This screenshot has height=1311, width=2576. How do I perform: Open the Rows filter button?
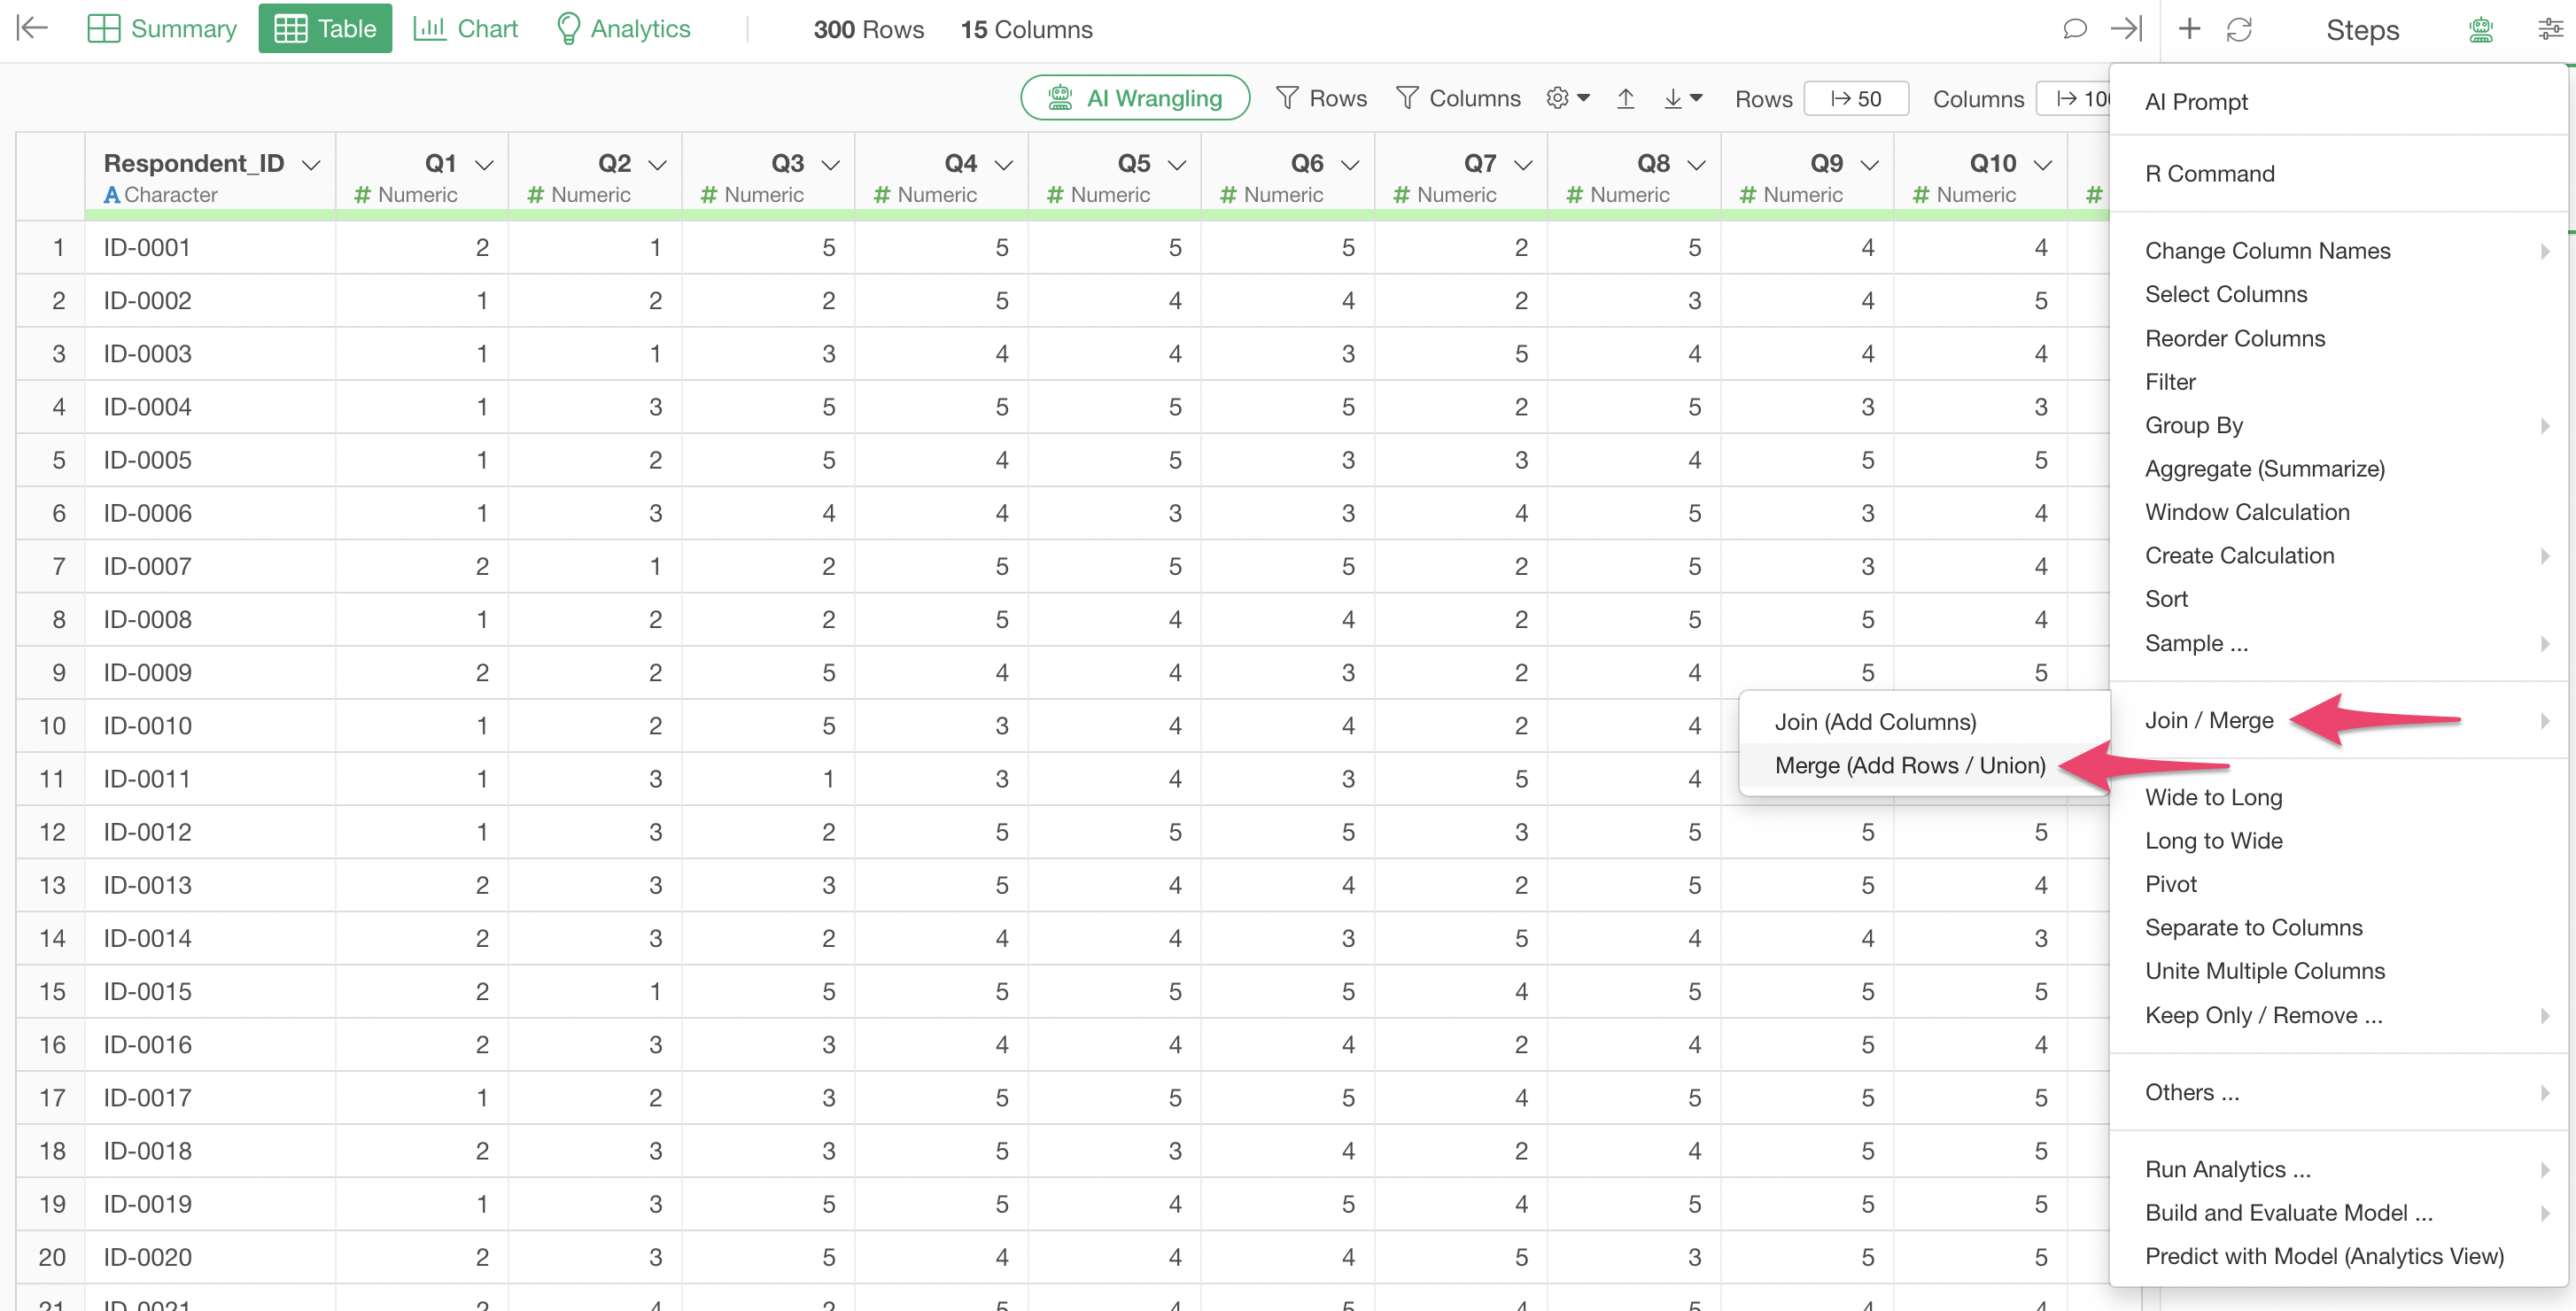1321,98
